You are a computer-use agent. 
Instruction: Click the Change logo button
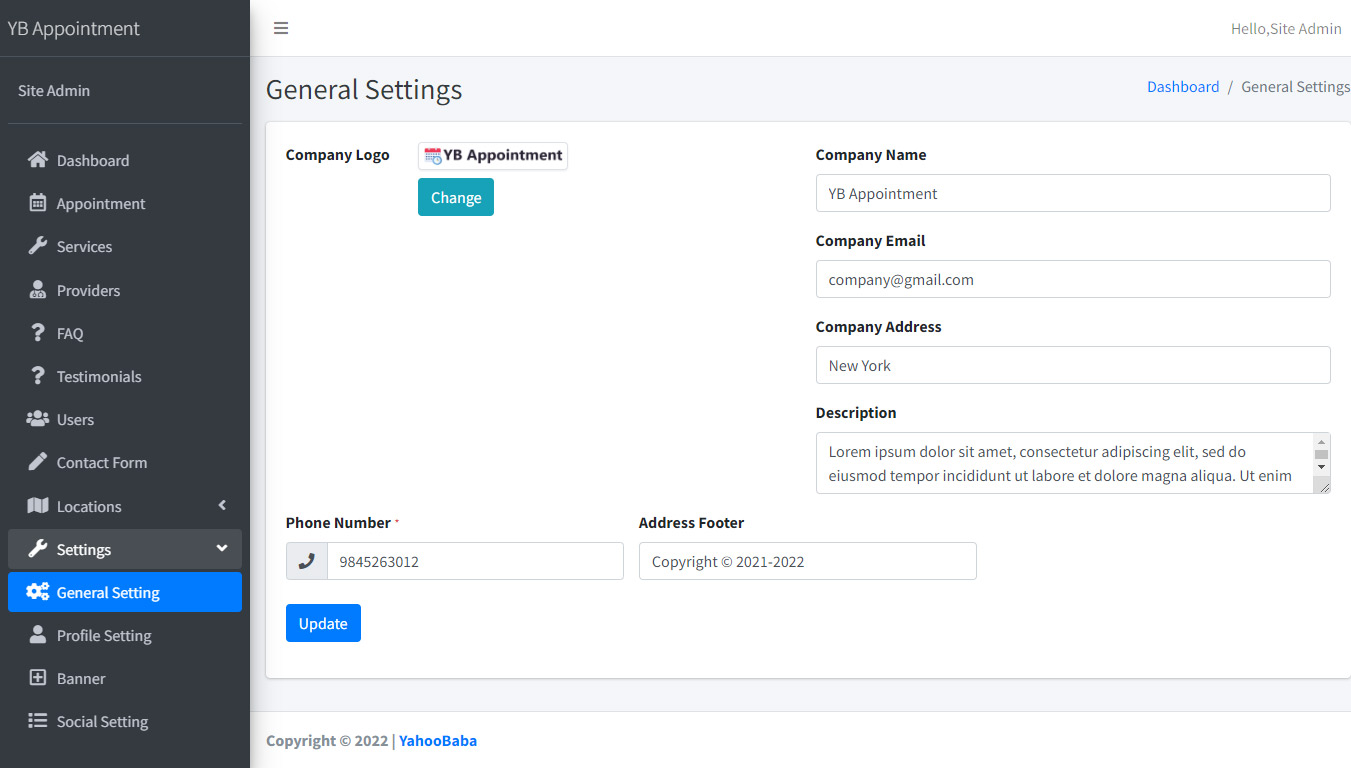point(455,197)
